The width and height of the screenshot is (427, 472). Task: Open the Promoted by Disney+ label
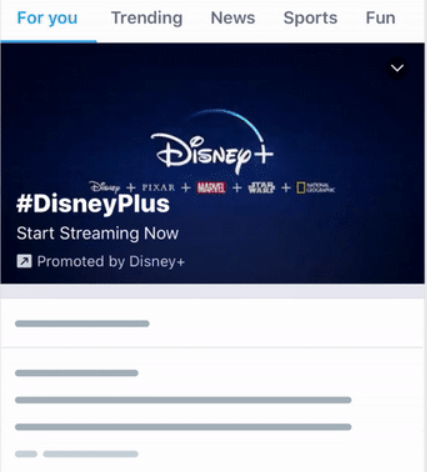[x=111, y=262]
